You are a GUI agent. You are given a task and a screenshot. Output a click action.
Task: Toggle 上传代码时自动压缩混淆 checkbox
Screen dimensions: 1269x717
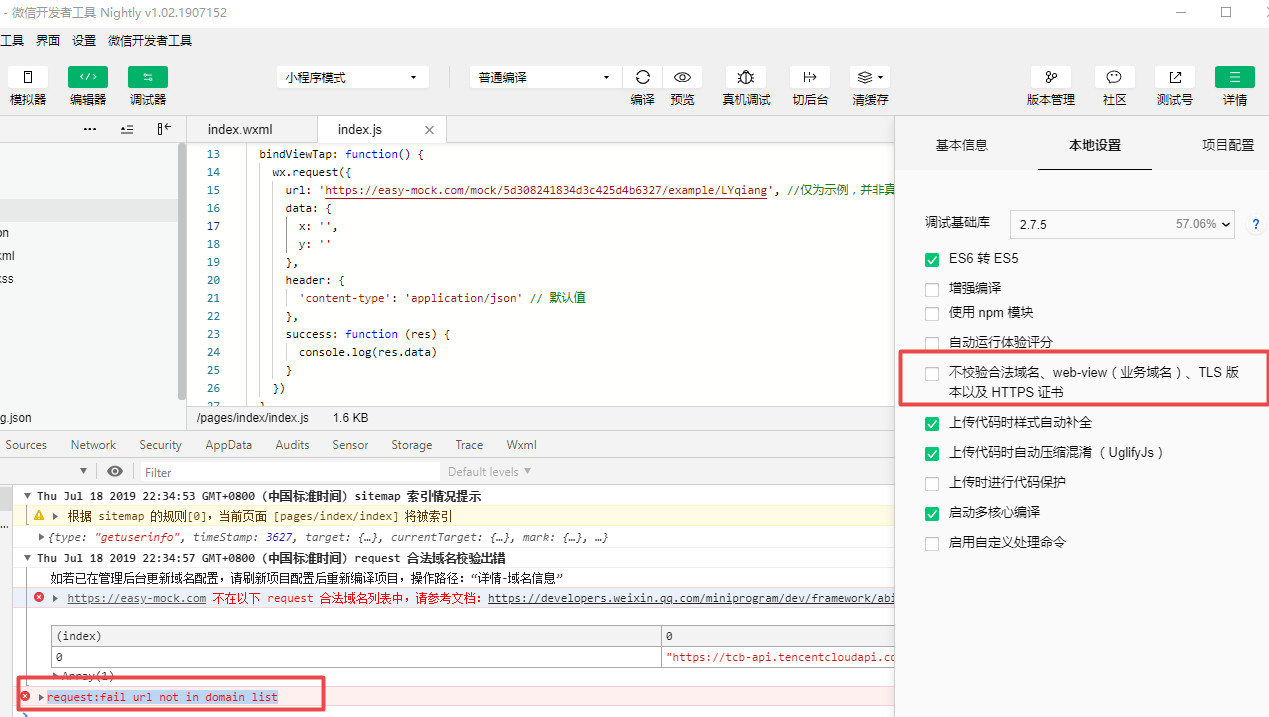click(x=932, y=453)
